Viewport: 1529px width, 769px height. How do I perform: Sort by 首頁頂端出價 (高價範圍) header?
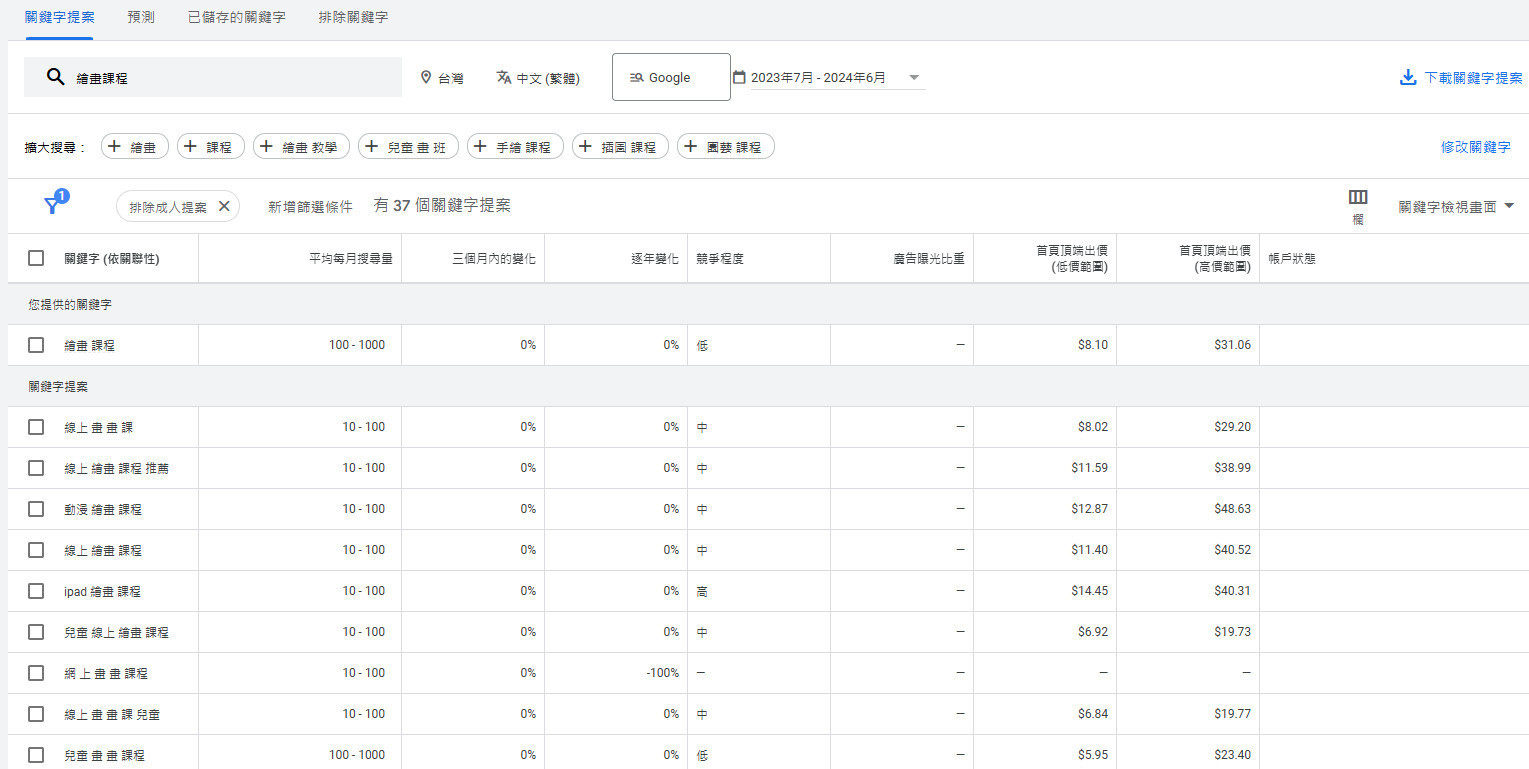click(1215, 258)
